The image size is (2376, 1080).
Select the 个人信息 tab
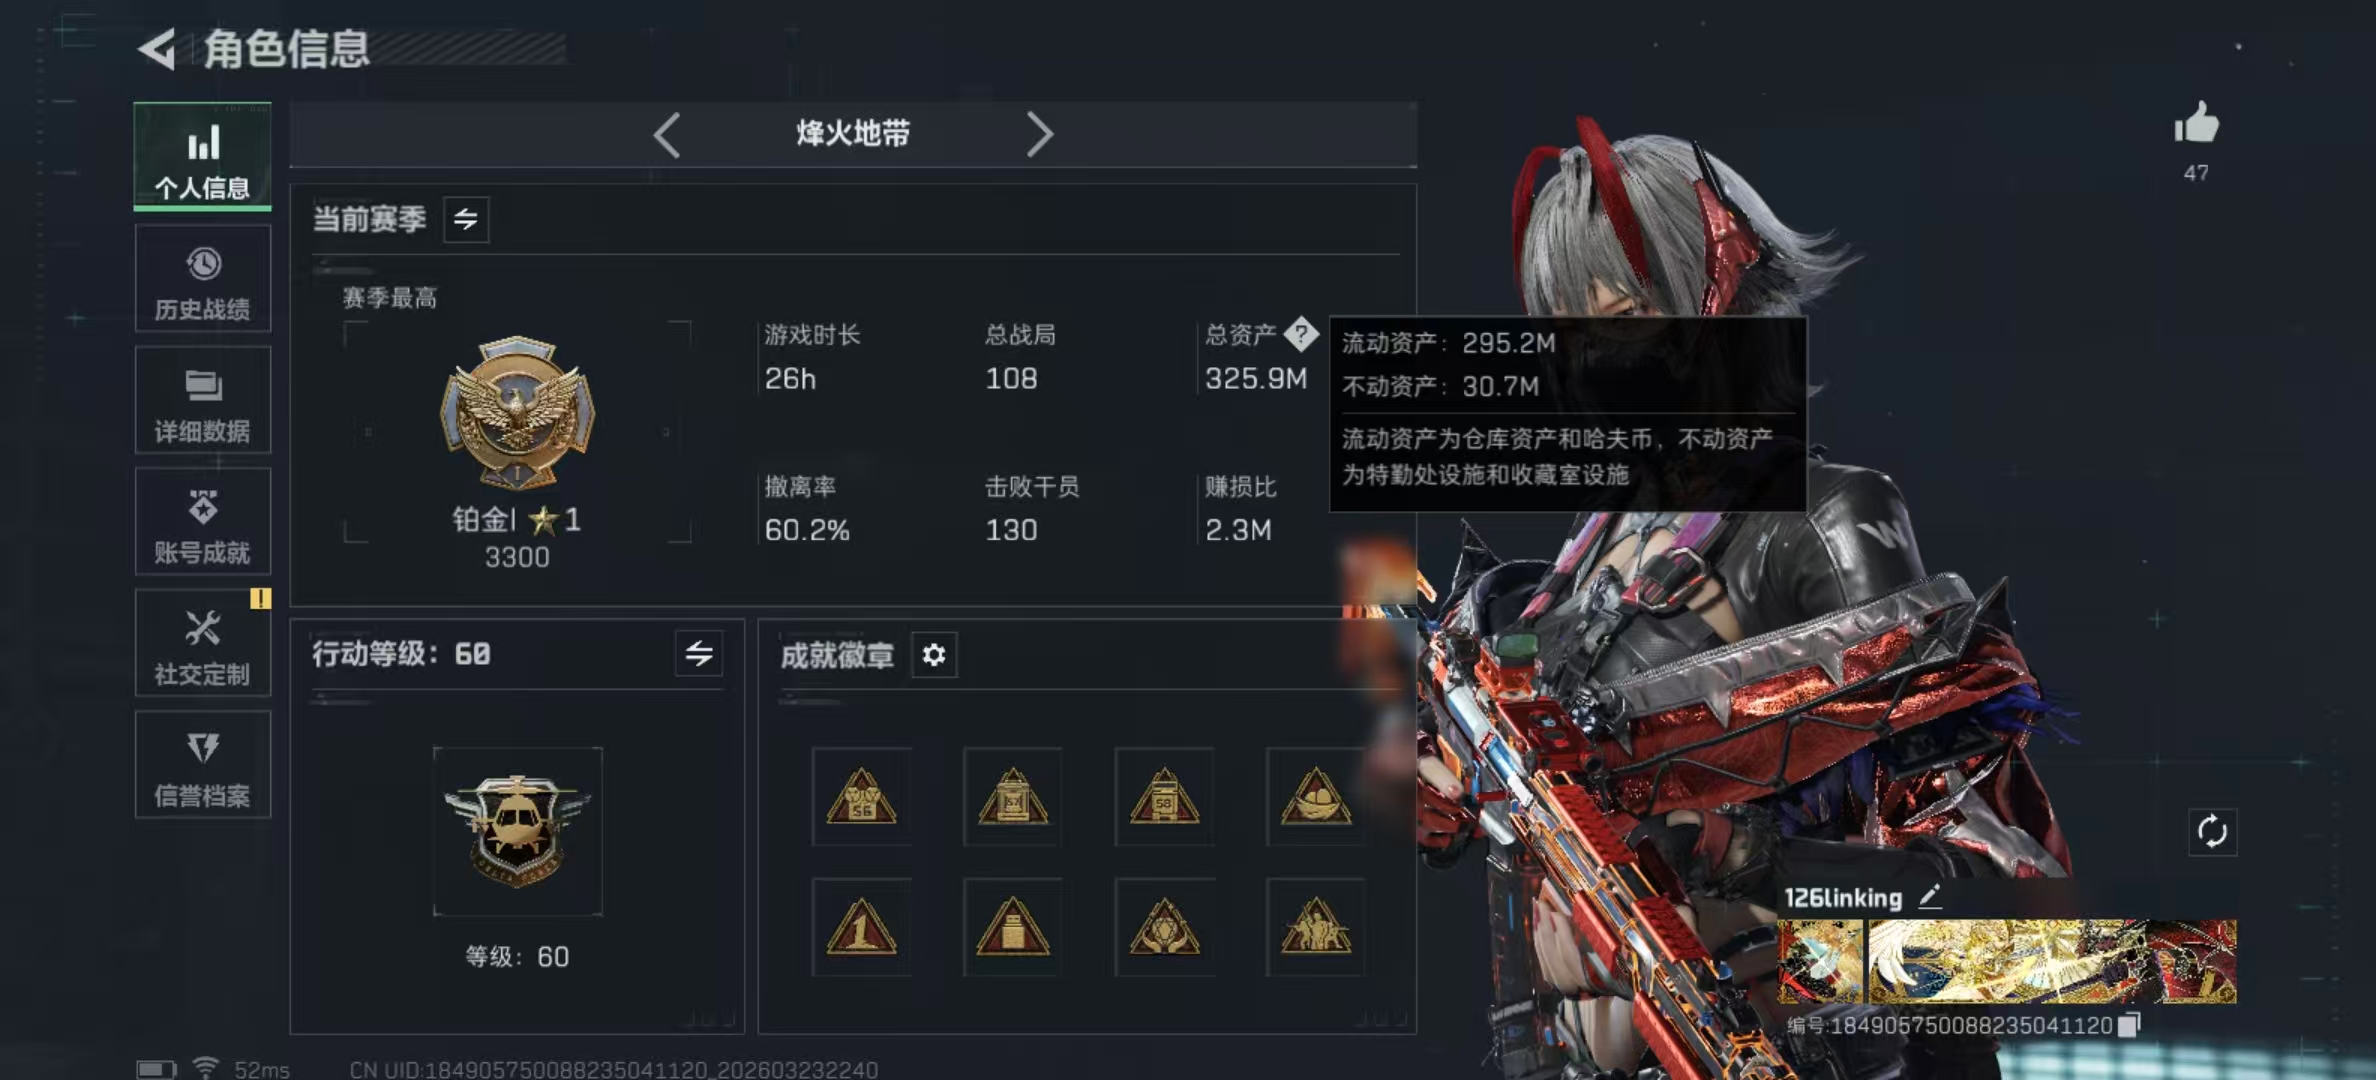point(203,156)
